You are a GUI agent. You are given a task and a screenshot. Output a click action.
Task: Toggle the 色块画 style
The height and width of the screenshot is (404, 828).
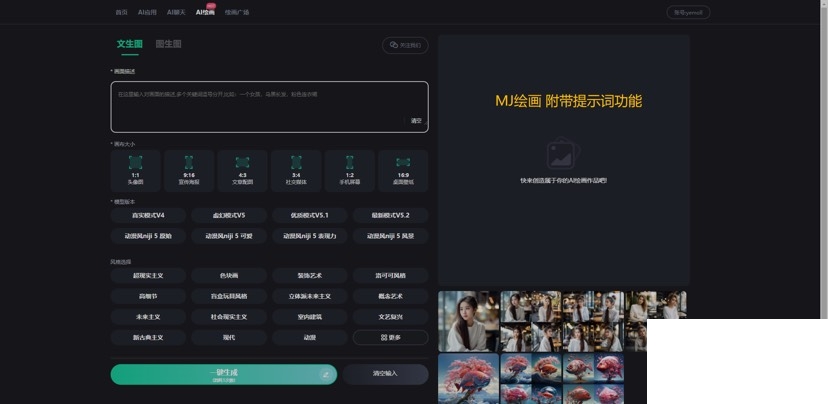coord(229,276)
